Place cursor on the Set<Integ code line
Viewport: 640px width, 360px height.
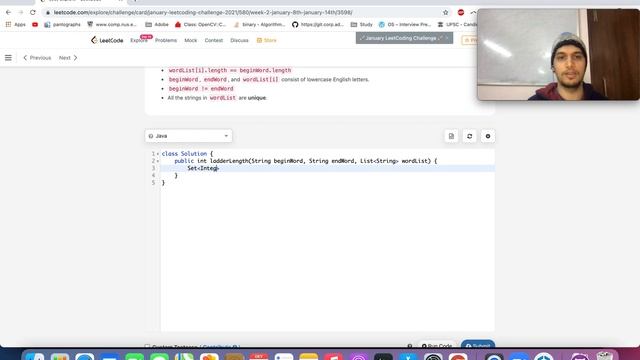tap(327, 168)
